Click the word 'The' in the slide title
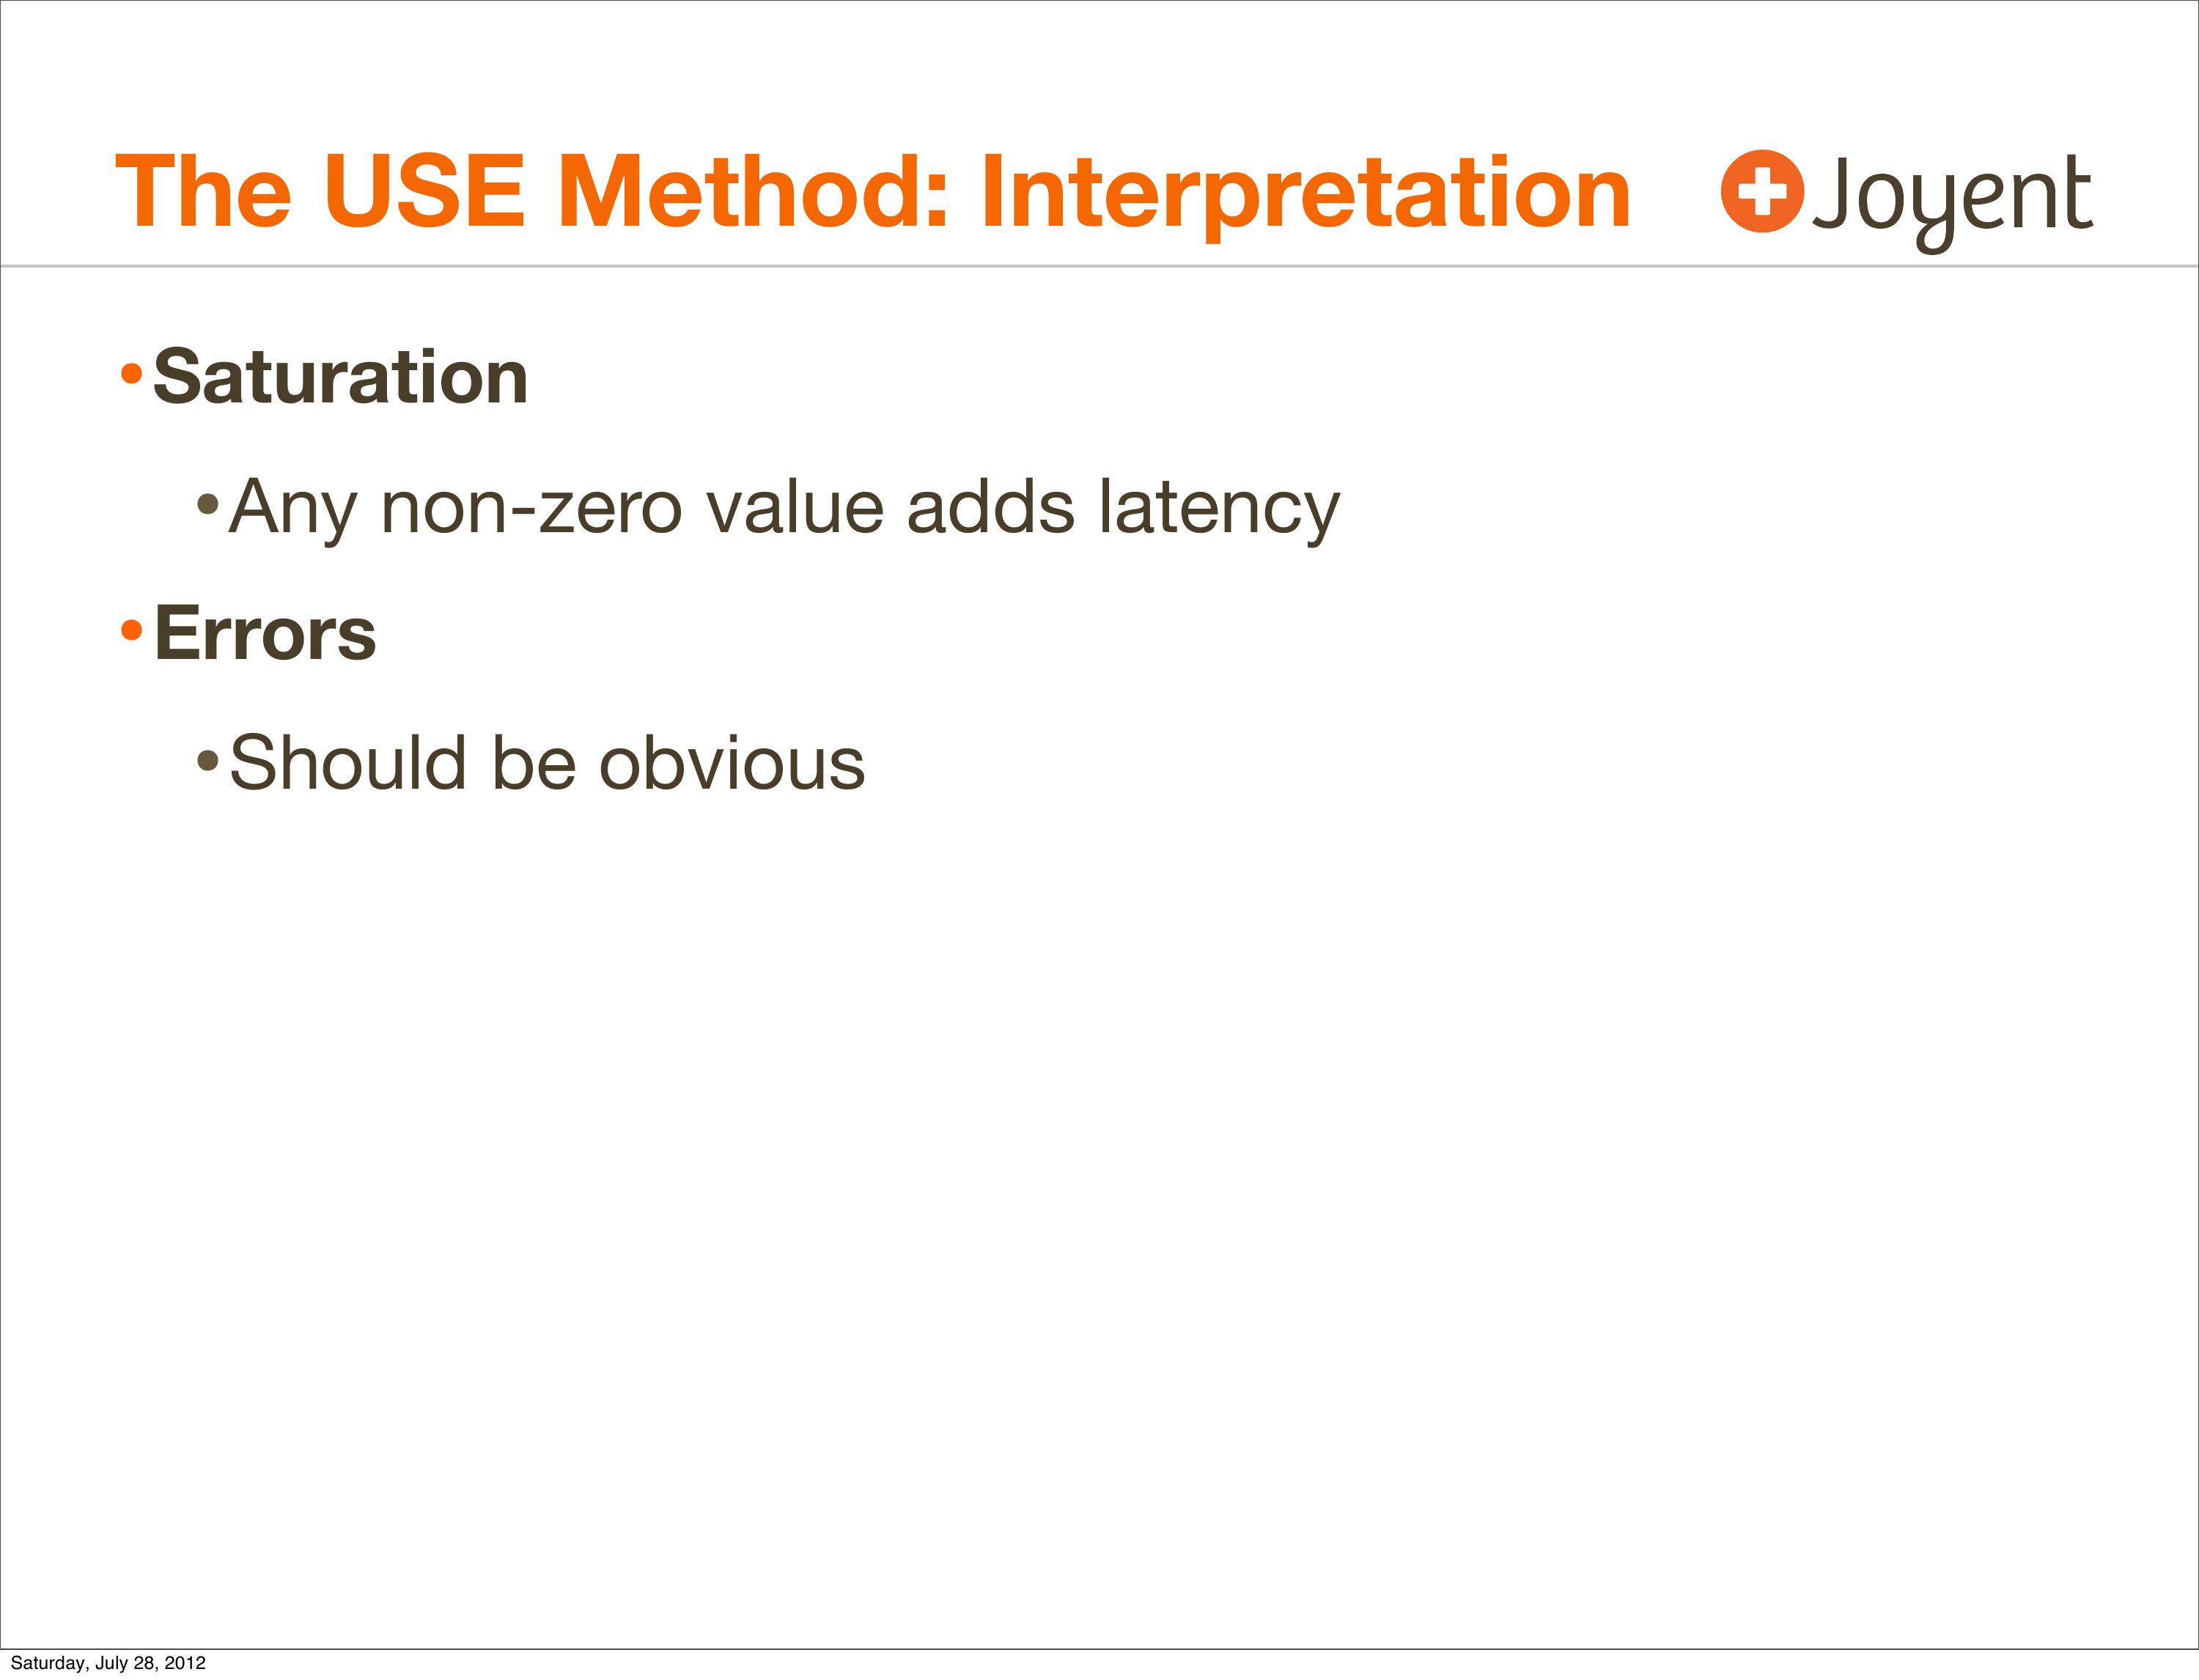The width and height of the screenshot is (2199, 1680). tap(203, 191)
